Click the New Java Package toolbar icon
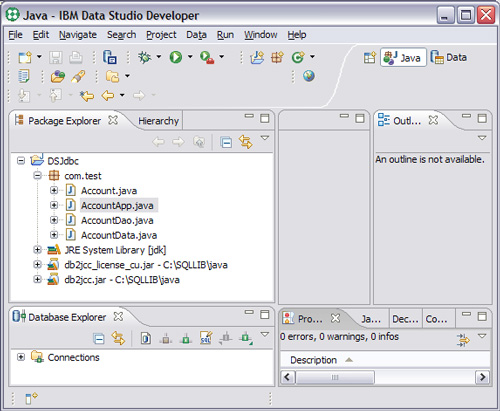 [x=277, y=57]
